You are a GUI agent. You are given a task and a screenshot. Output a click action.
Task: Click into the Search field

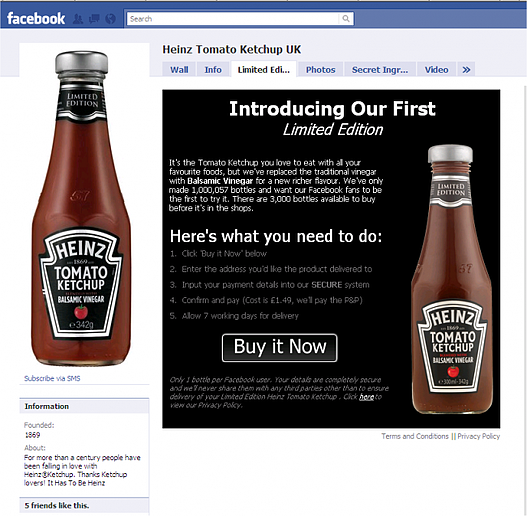coord(234,19)
